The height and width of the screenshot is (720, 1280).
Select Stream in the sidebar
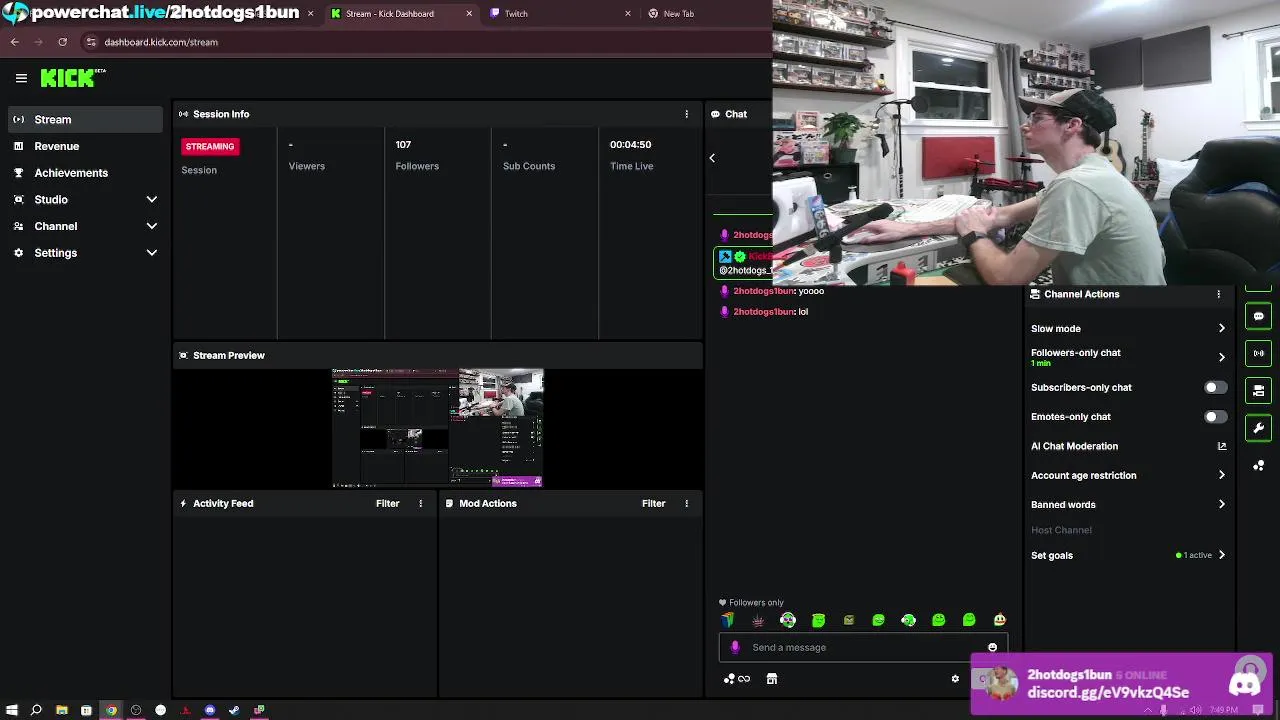pos(85,119)
